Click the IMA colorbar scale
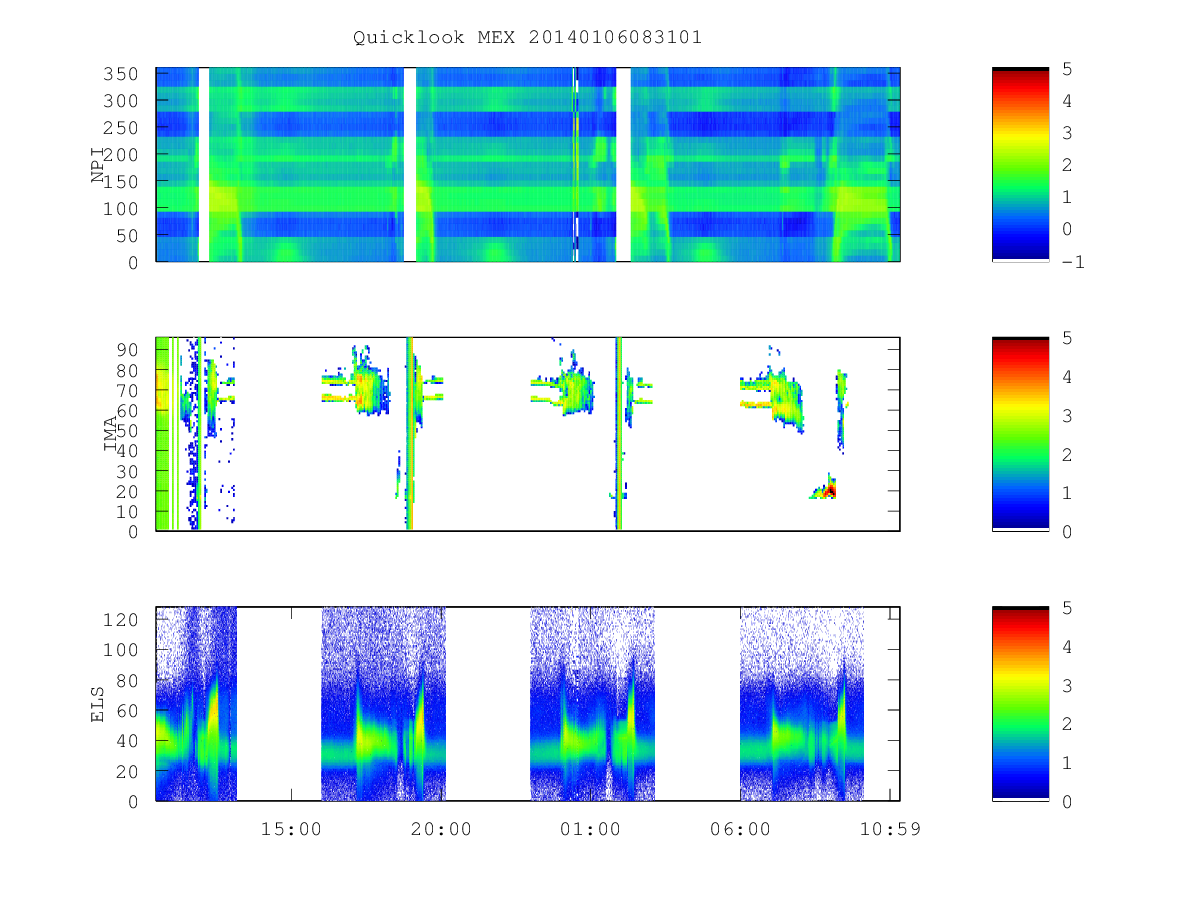 click(1020, 434)
